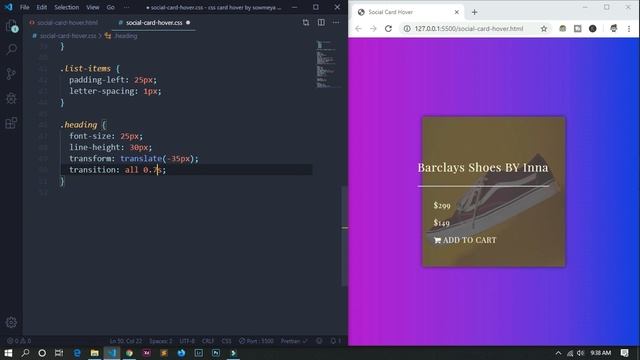The image size is (640, 360).
Task: Open Chrome three-dot menu
Action: pos(629,29)
